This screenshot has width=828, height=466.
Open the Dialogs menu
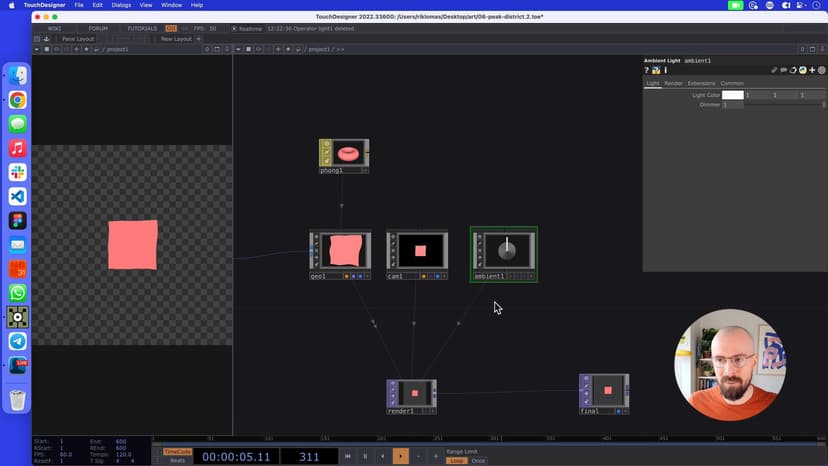(121, 5)
